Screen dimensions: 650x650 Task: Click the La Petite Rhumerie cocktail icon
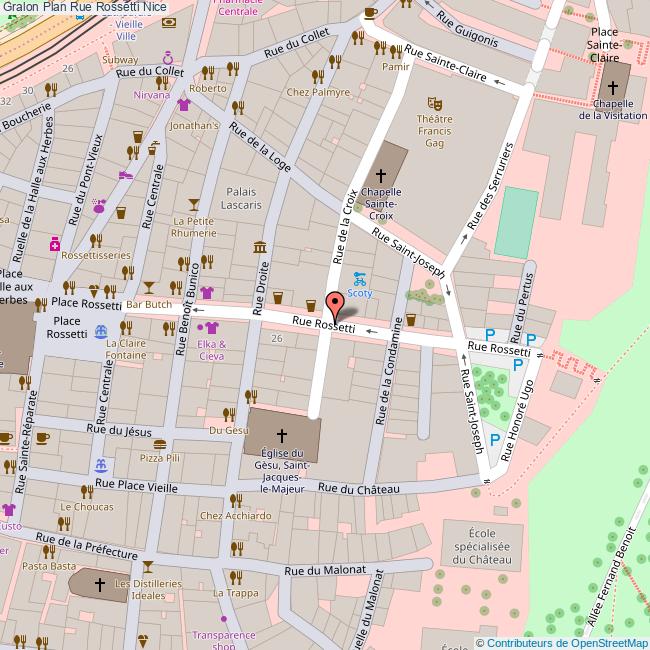click(x=193, y=205)
